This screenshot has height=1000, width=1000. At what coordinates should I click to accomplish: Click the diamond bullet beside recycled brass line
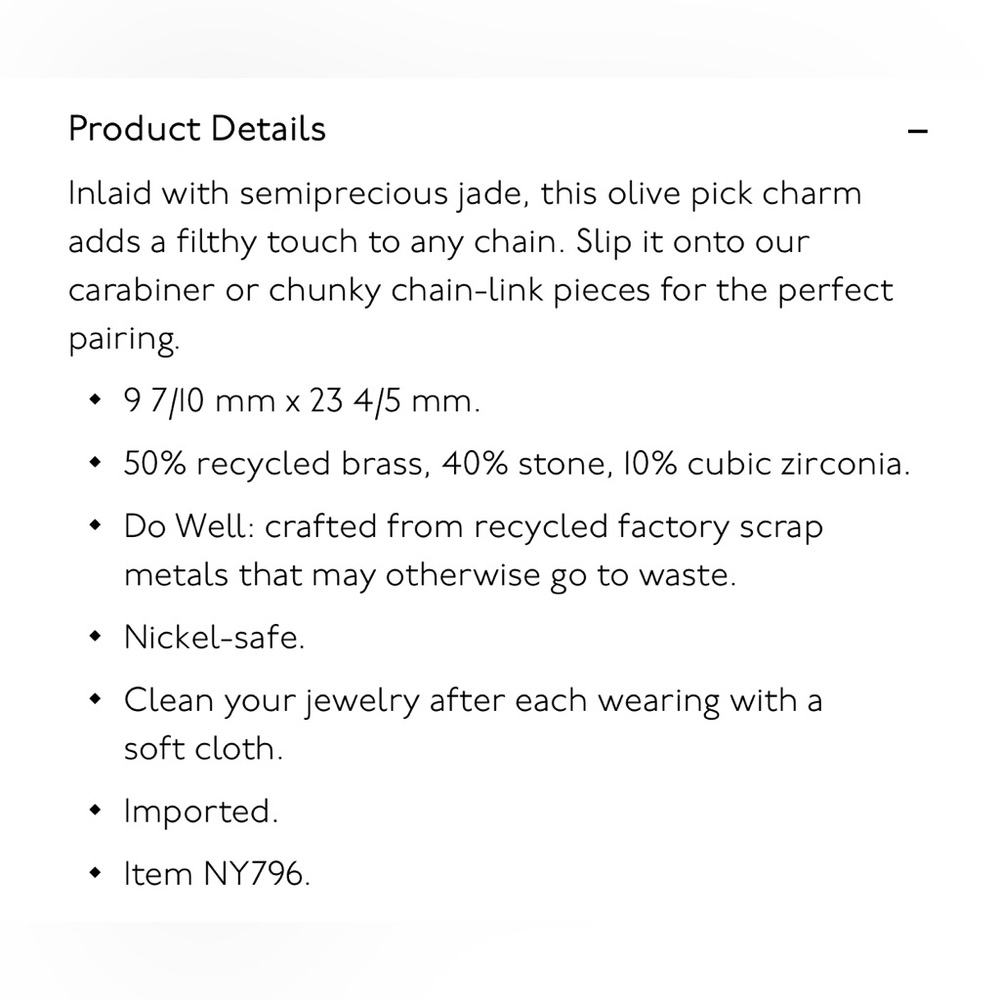96,462
